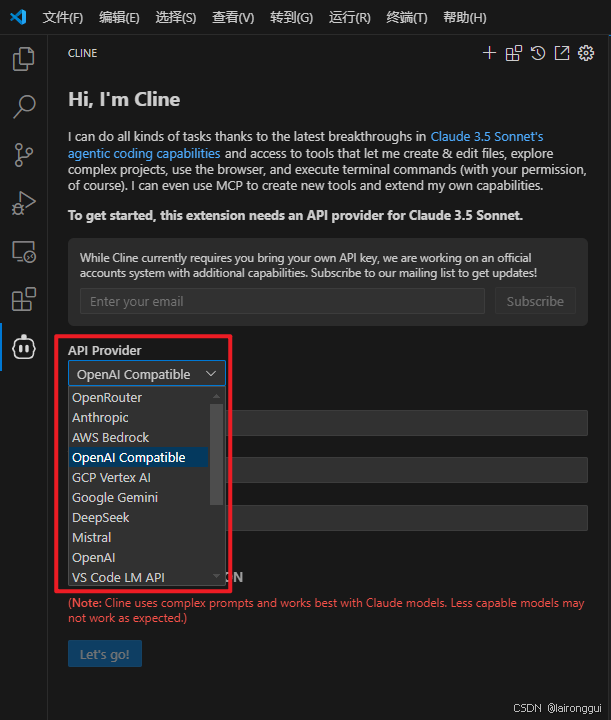Choose Mistral from provider list
Viewport: 611px width, 720px height.
[138, 538]
